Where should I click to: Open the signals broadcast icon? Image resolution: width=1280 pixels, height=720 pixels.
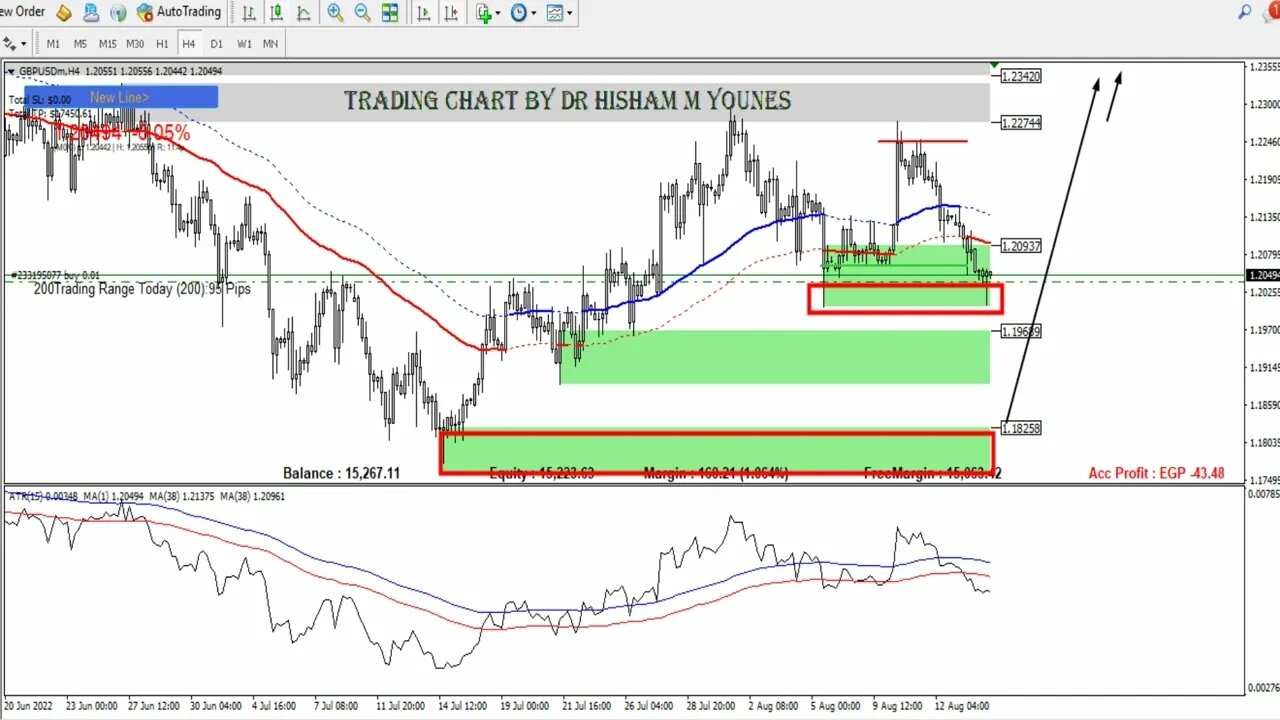click(x=118, y=13)
